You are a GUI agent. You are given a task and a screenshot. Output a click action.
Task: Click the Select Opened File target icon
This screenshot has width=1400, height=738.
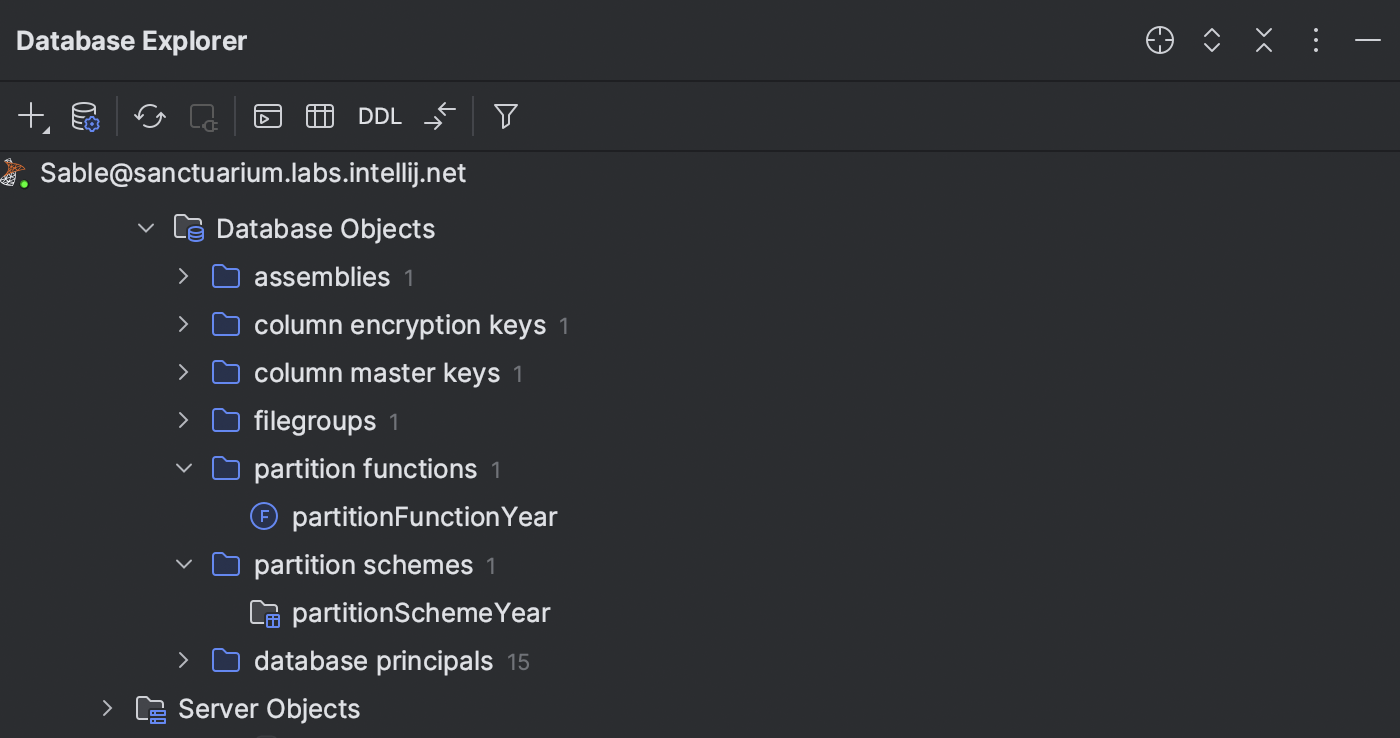click(1159, 40)
